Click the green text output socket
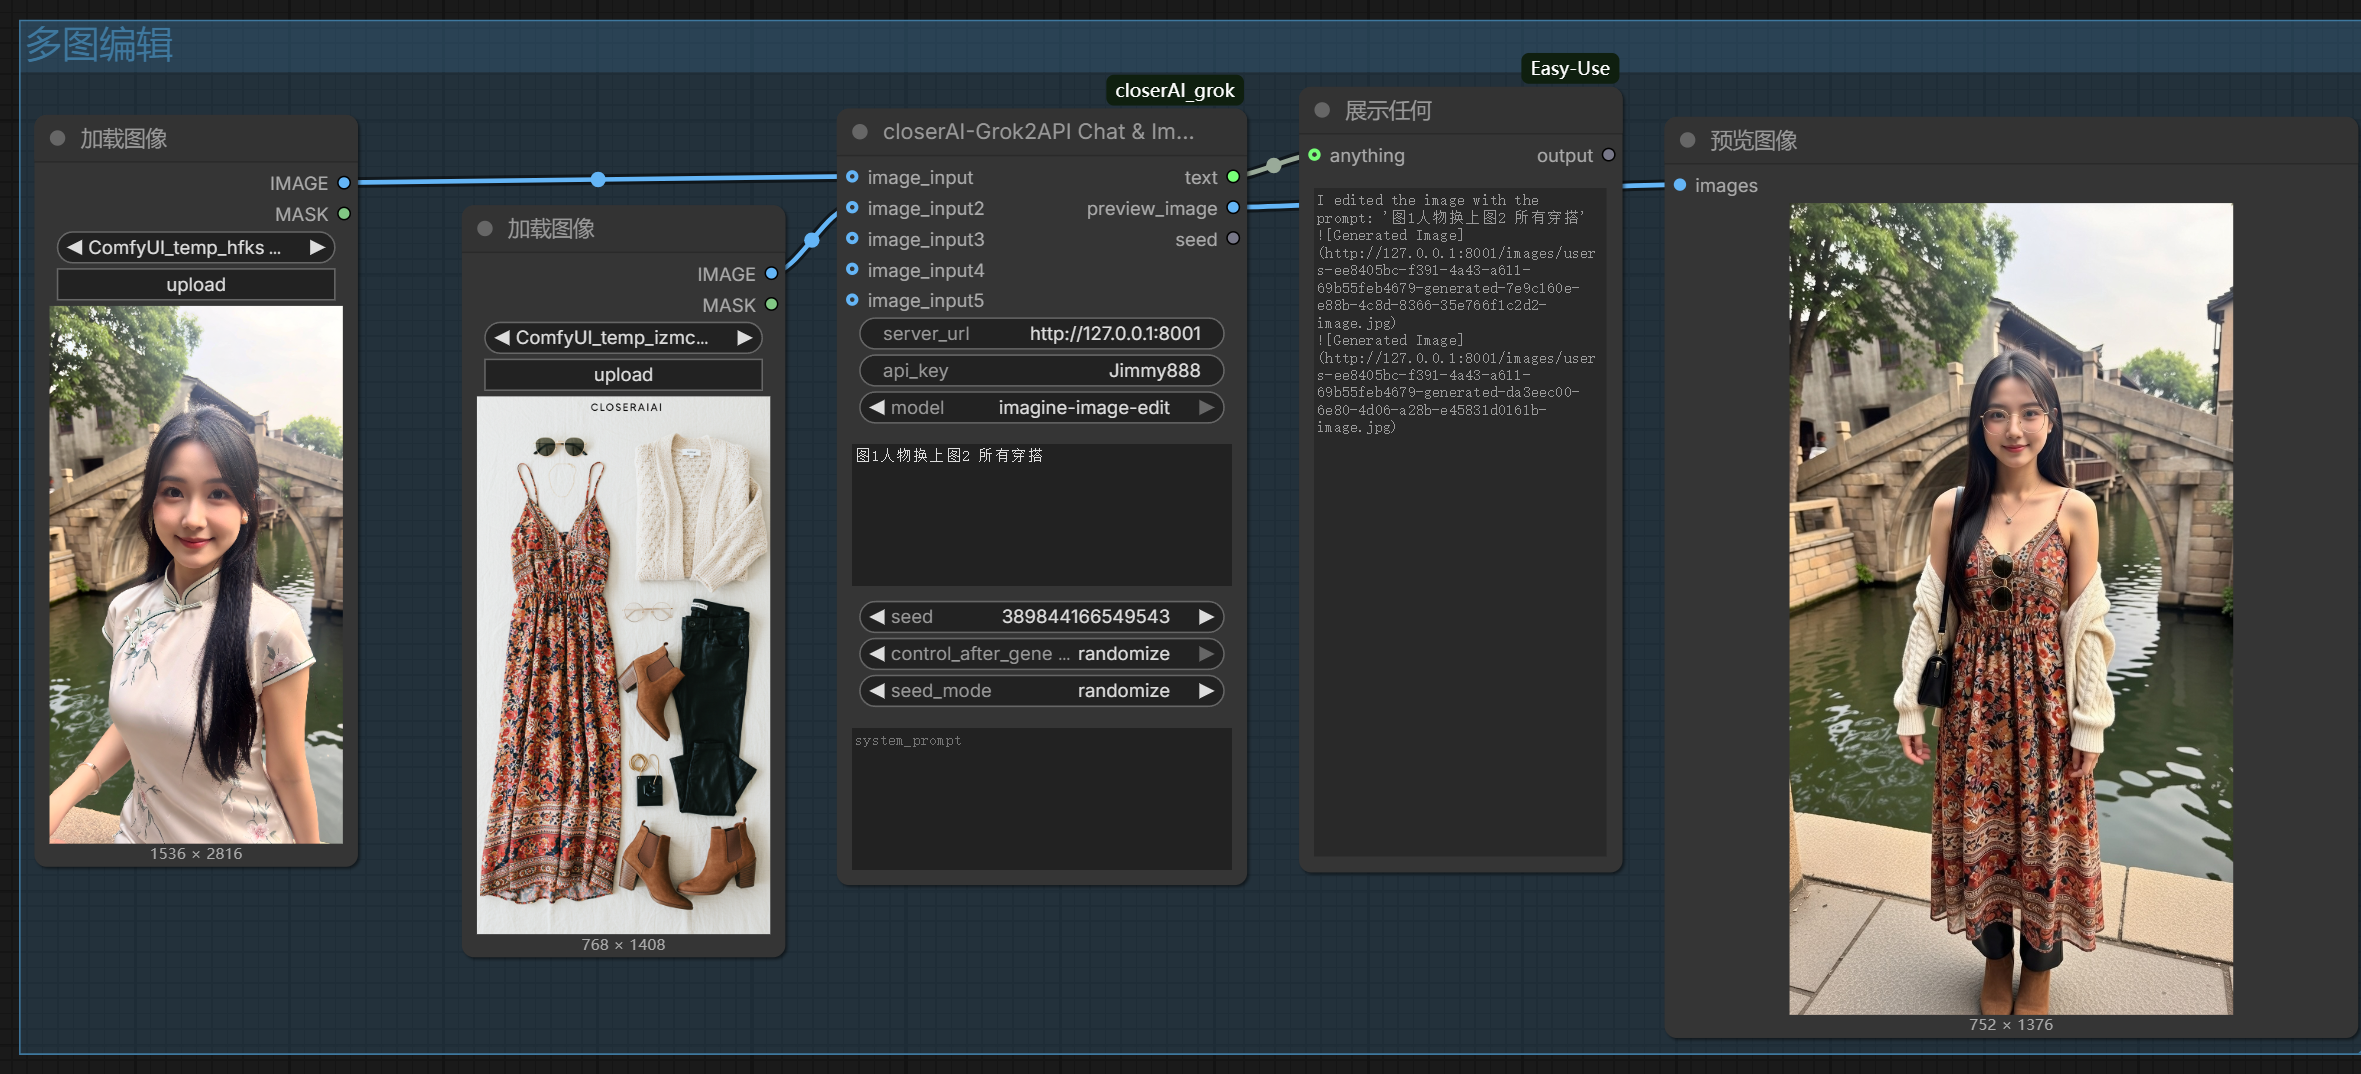Viewport: 2361px width, 1074px height. (x=1233, y=177)
